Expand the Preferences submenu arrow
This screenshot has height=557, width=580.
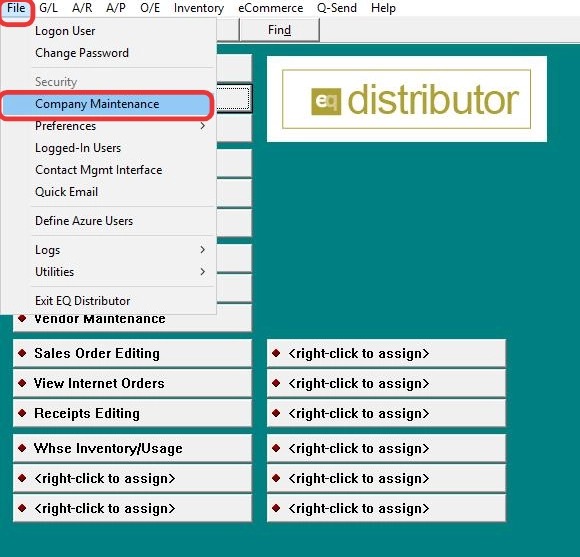(202, 126)
